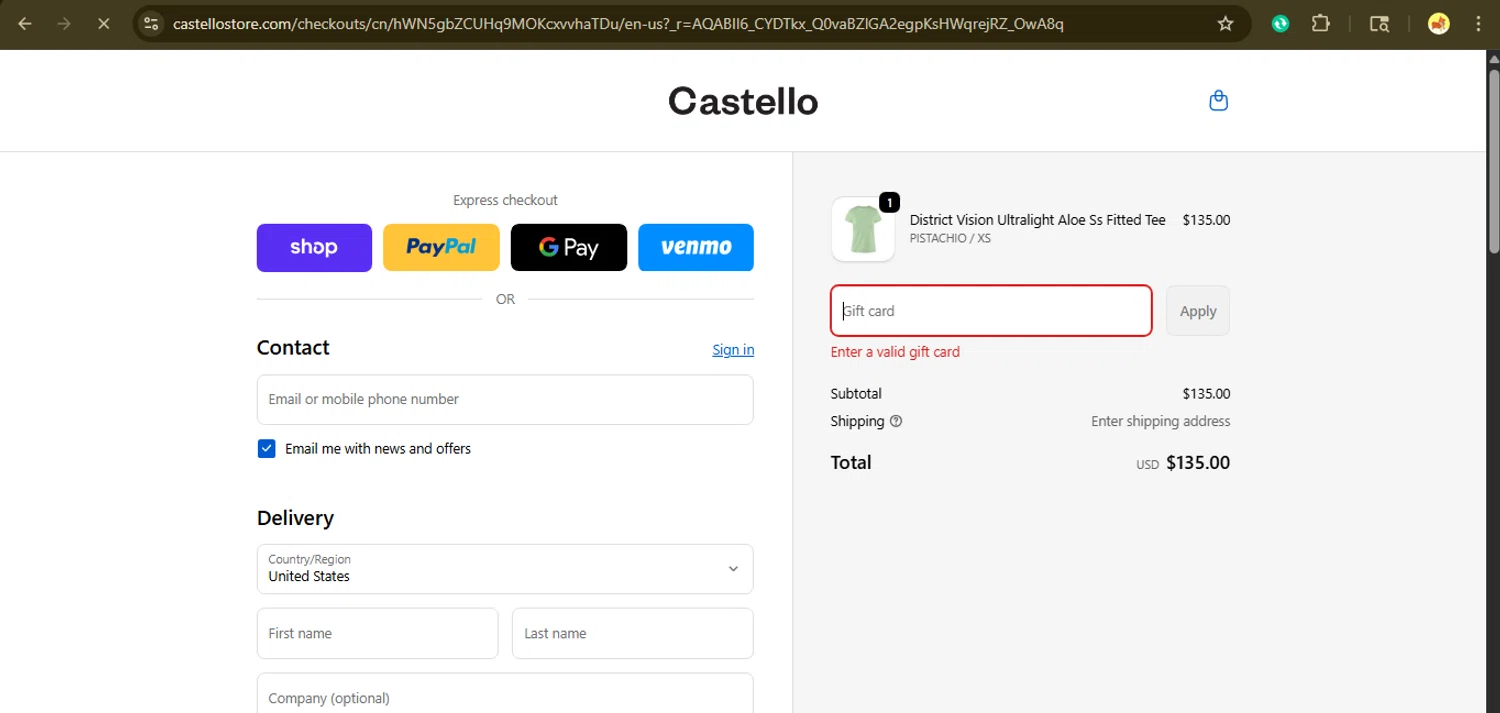Open the Chrome profile avatar
Screen dimensions: 1500x713
point(1439,24)
